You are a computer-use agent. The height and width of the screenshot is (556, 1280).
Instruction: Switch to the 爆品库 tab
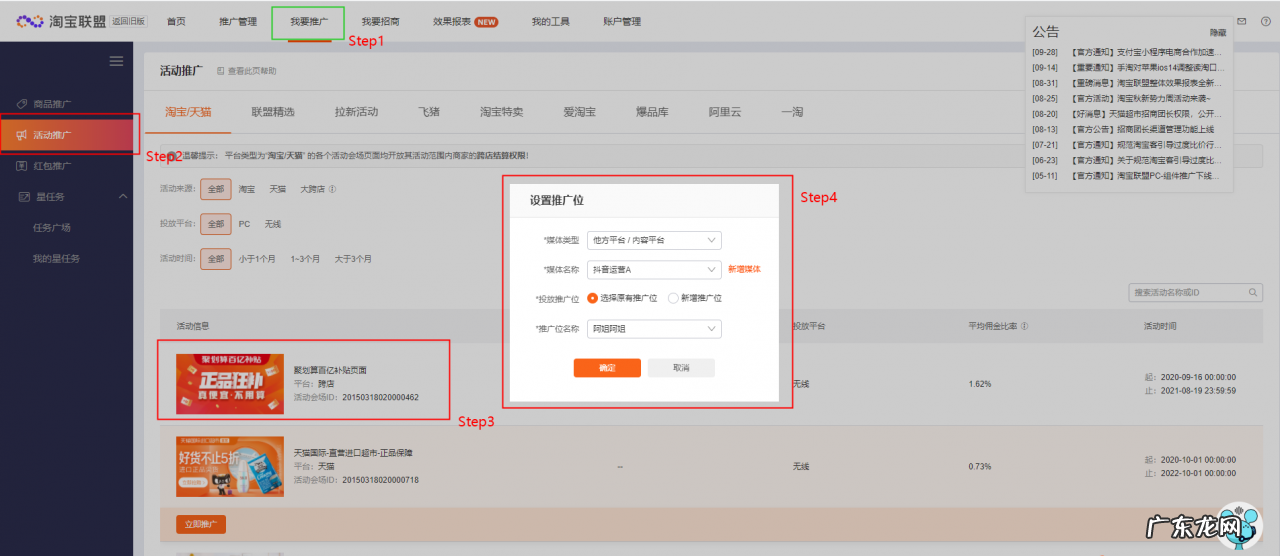tap(652, 112)
